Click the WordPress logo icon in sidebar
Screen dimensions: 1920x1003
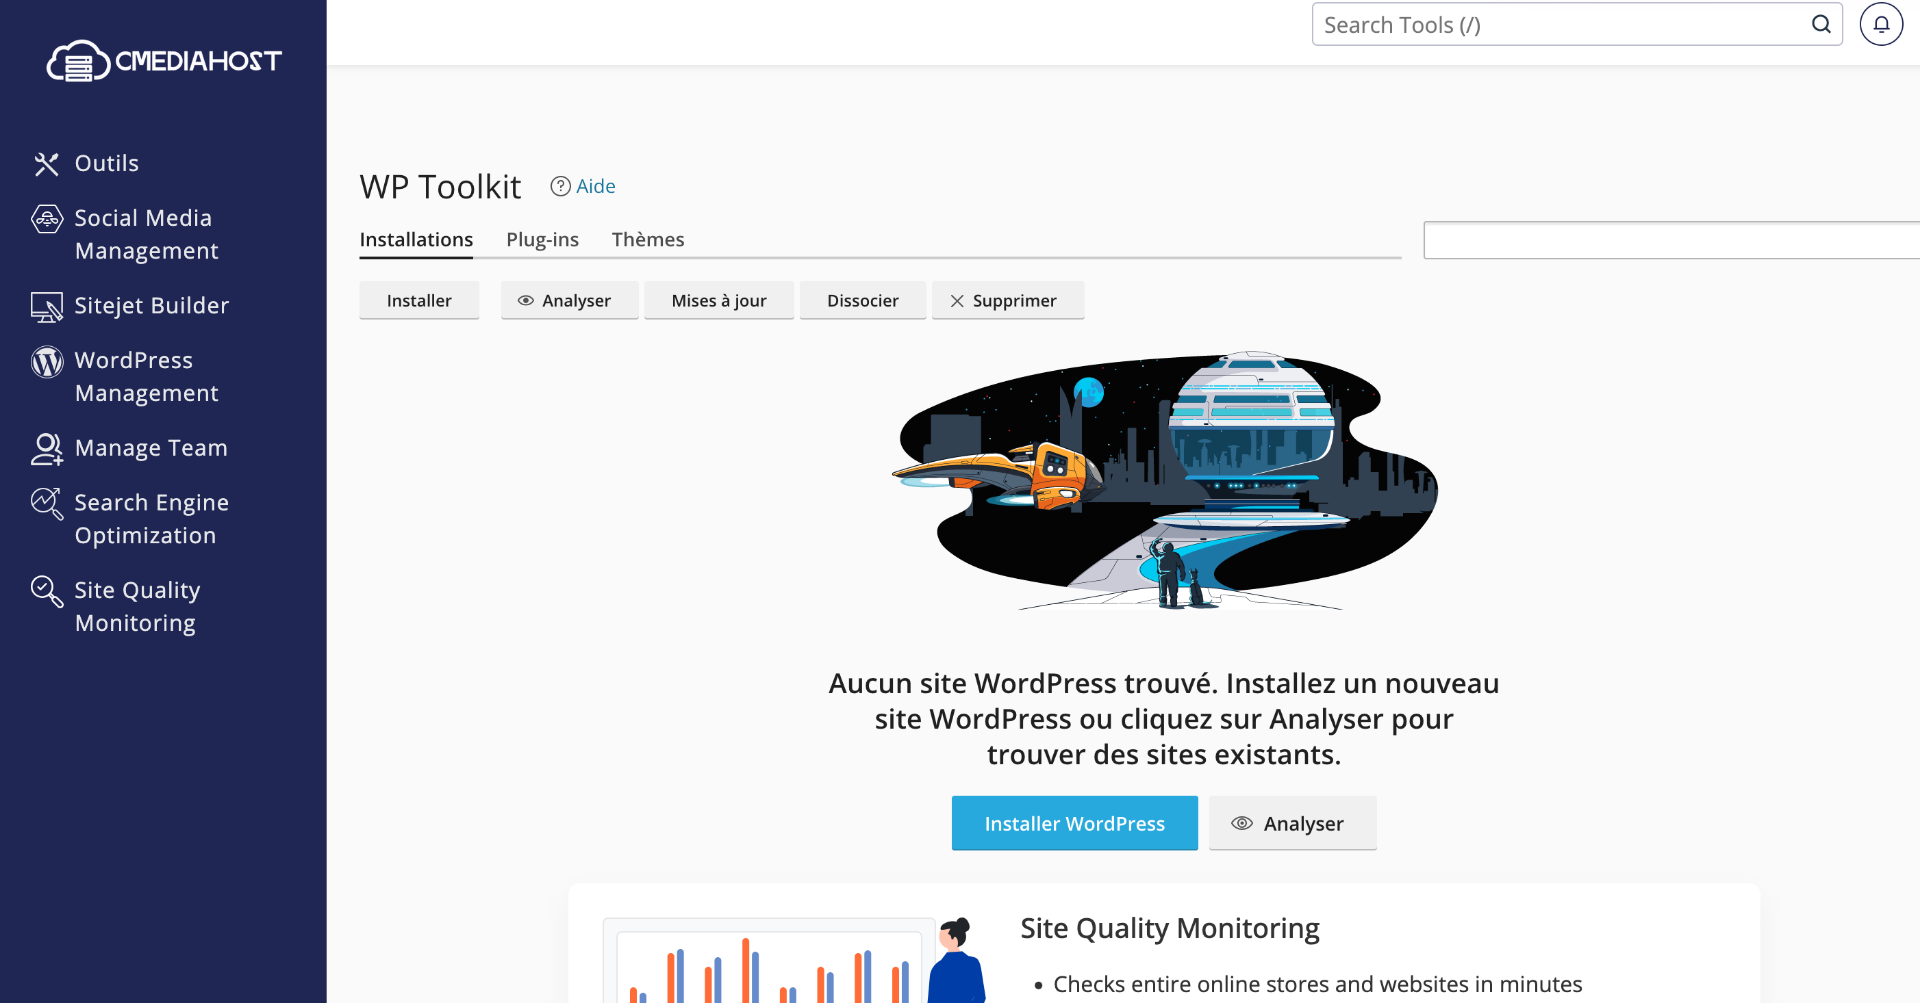pos(47,361)
